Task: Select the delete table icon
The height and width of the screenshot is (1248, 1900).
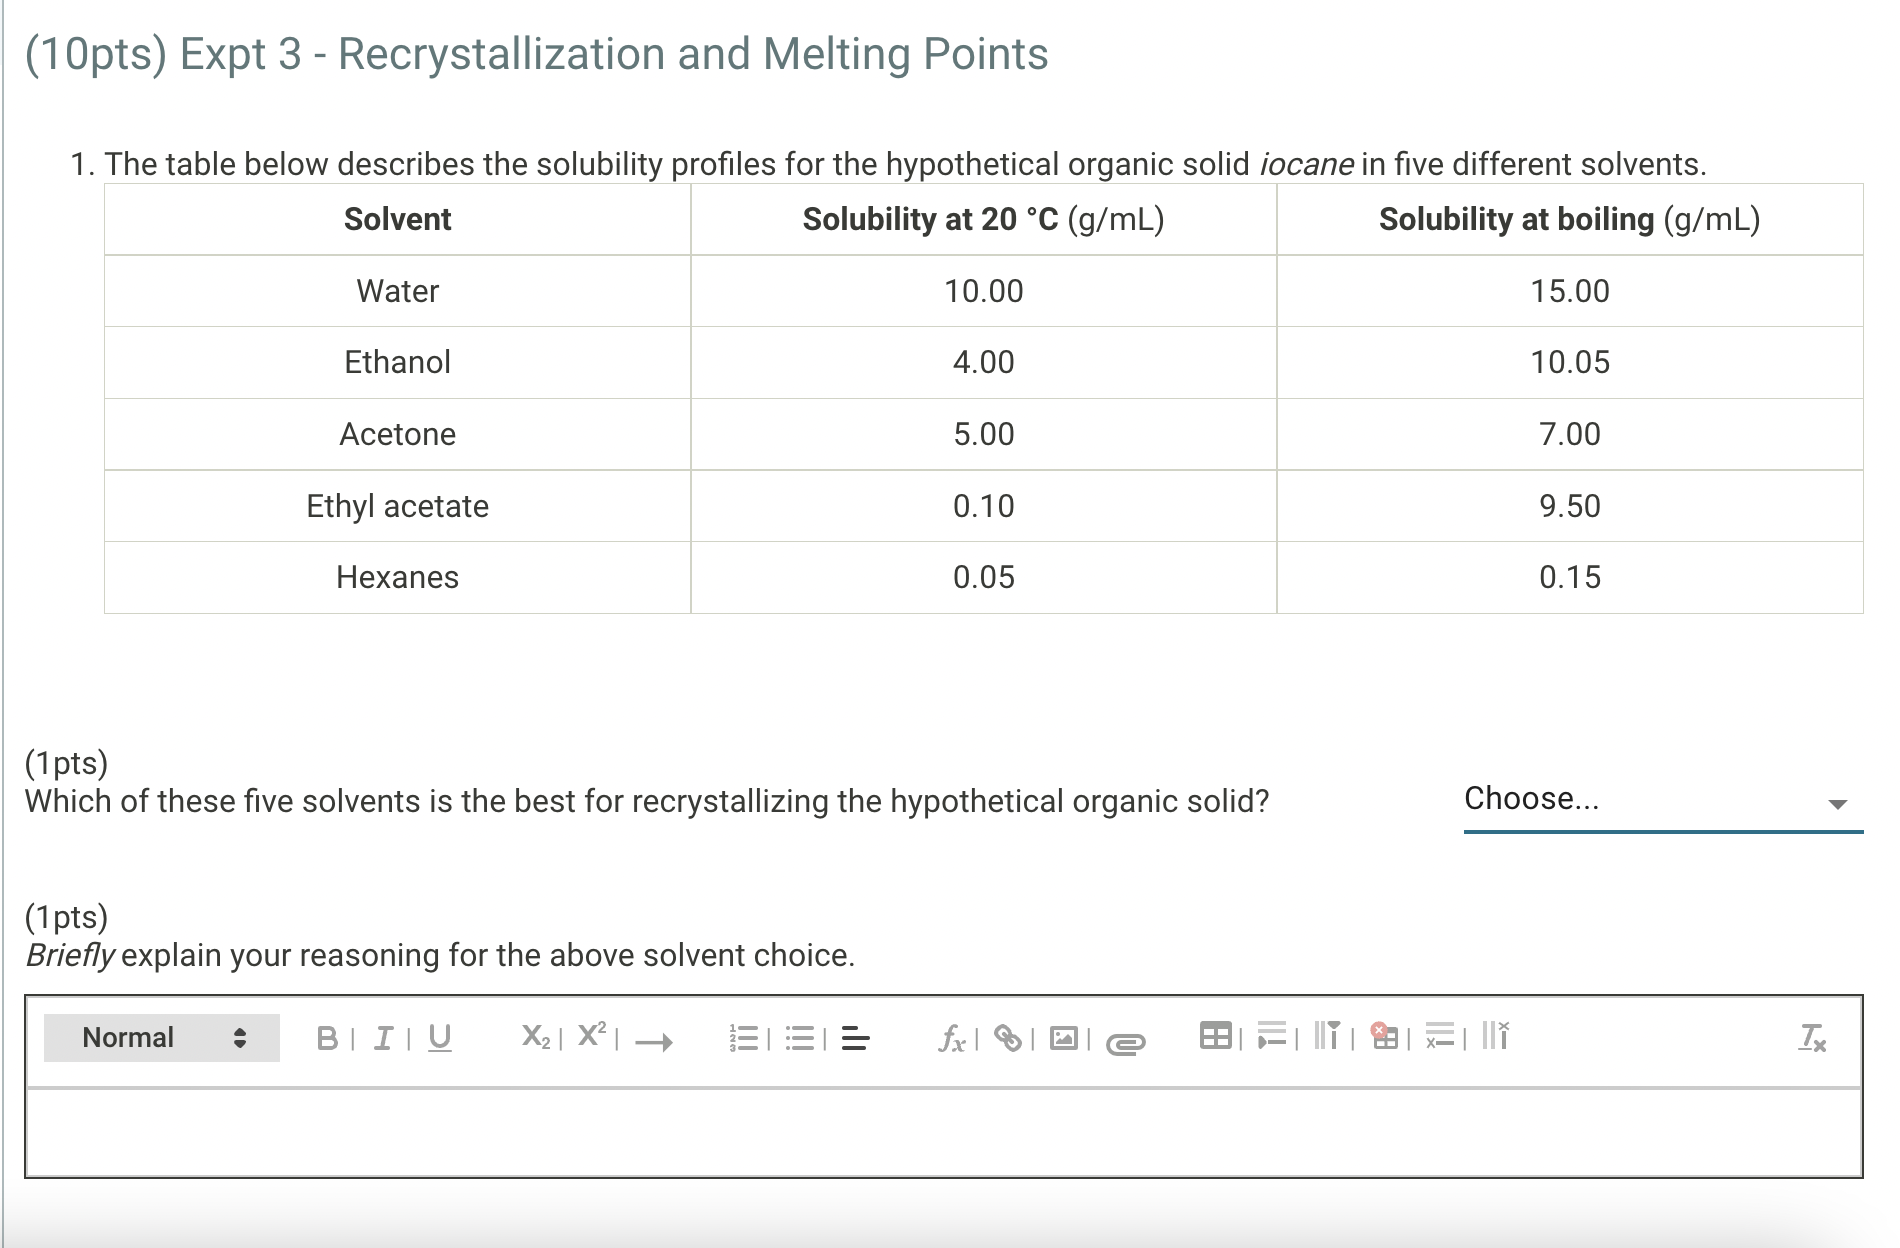Action: pyautogui.click(x=1384, y=1037)
